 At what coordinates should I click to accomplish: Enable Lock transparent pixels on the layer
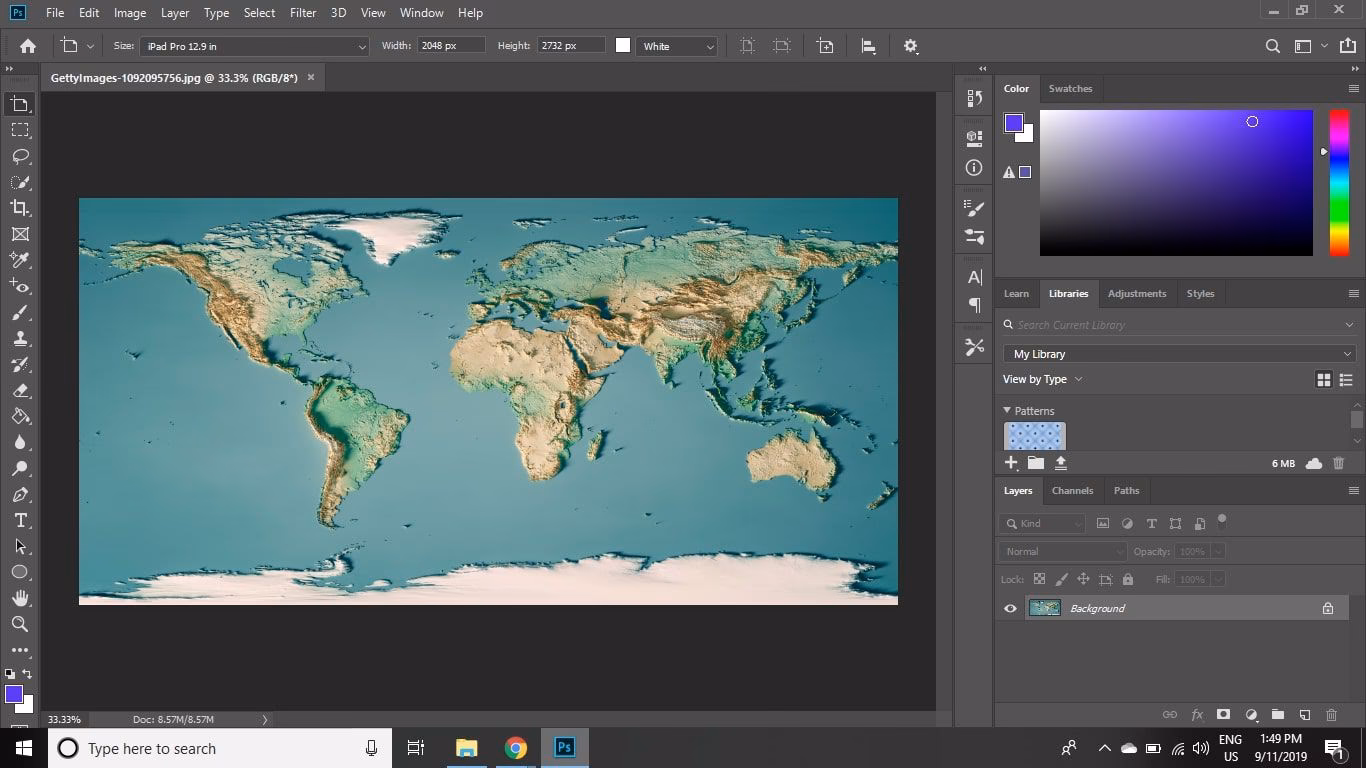1041,579
